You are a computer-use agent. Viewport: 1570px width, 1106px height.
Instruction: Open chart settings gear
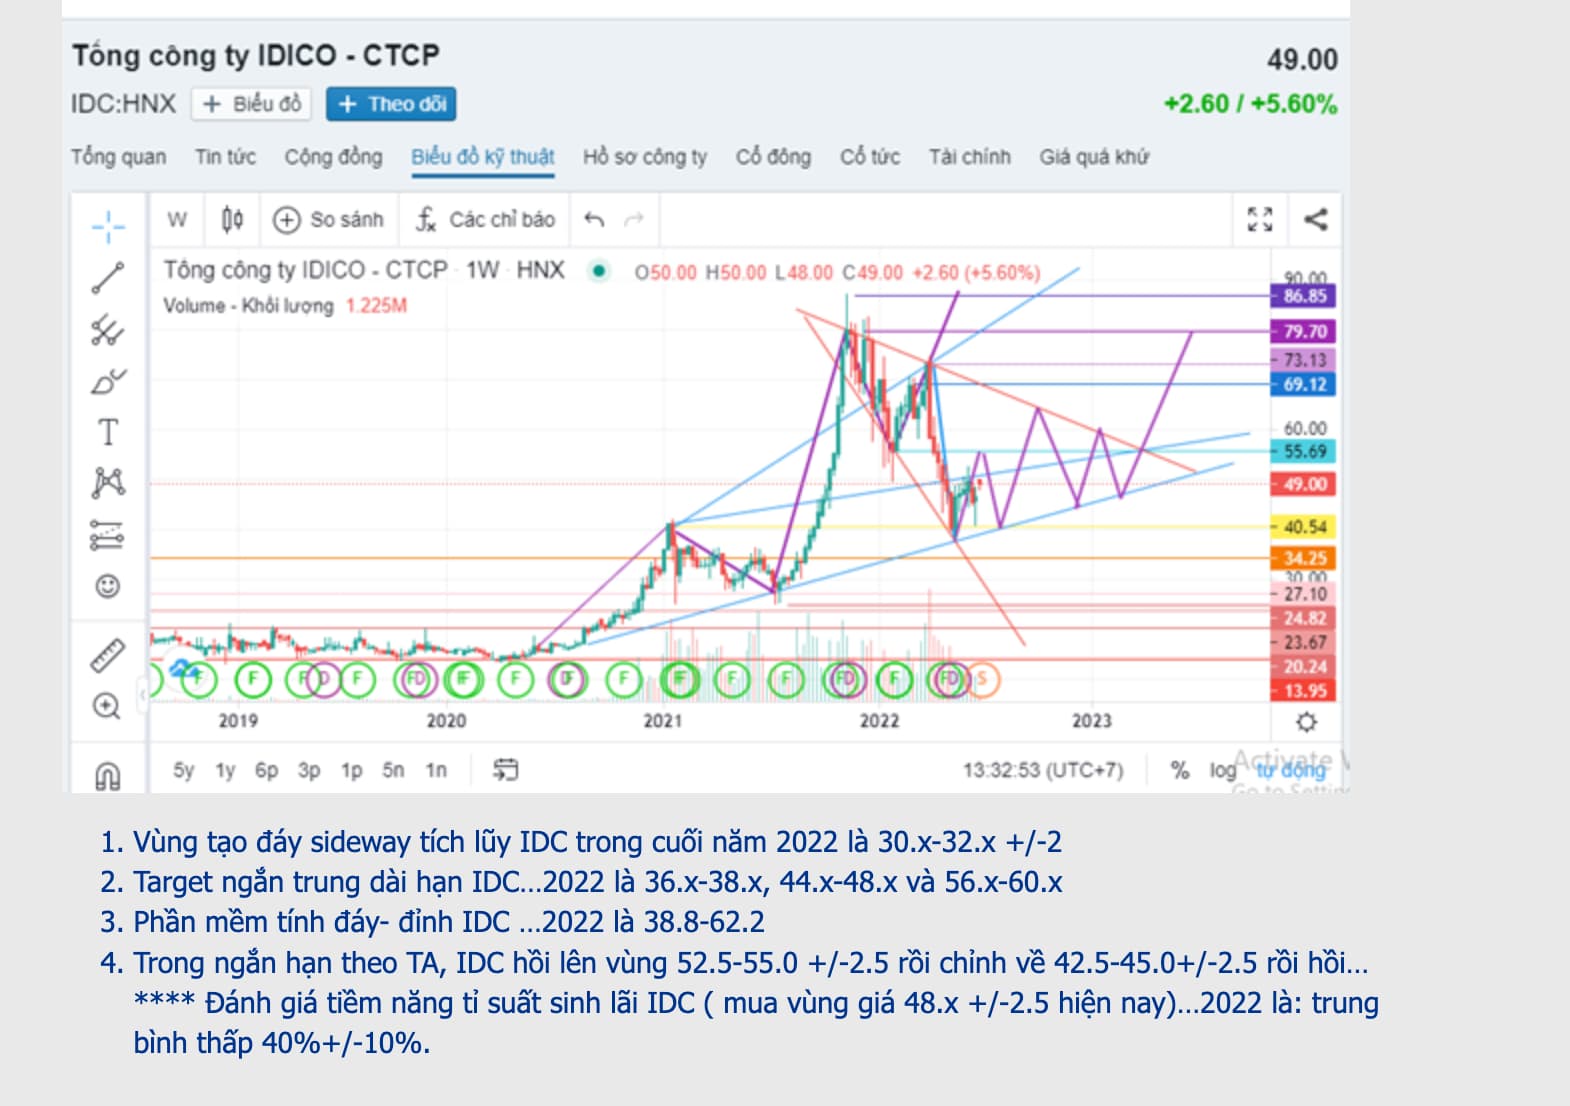1306,721
